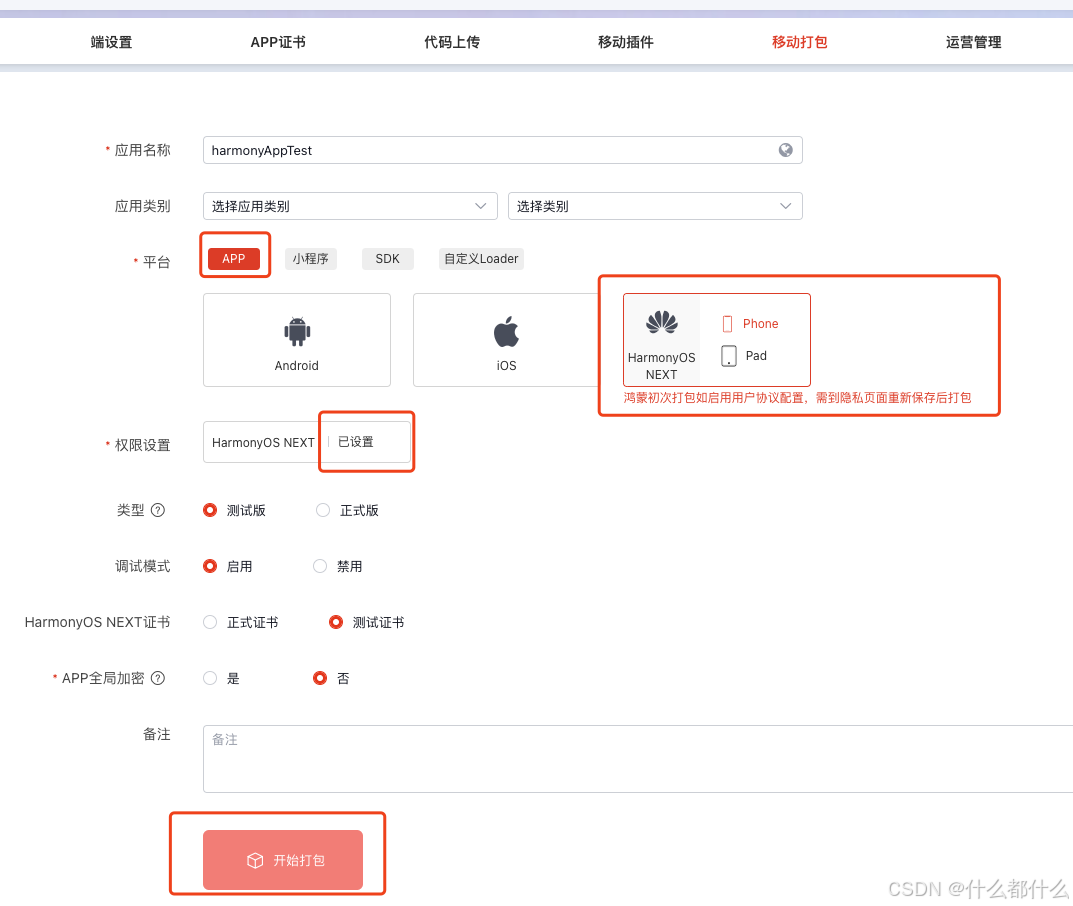Viewport: 1073px width, 906px height.
Task: Select the 小程序 platform button
Action: 311,259
